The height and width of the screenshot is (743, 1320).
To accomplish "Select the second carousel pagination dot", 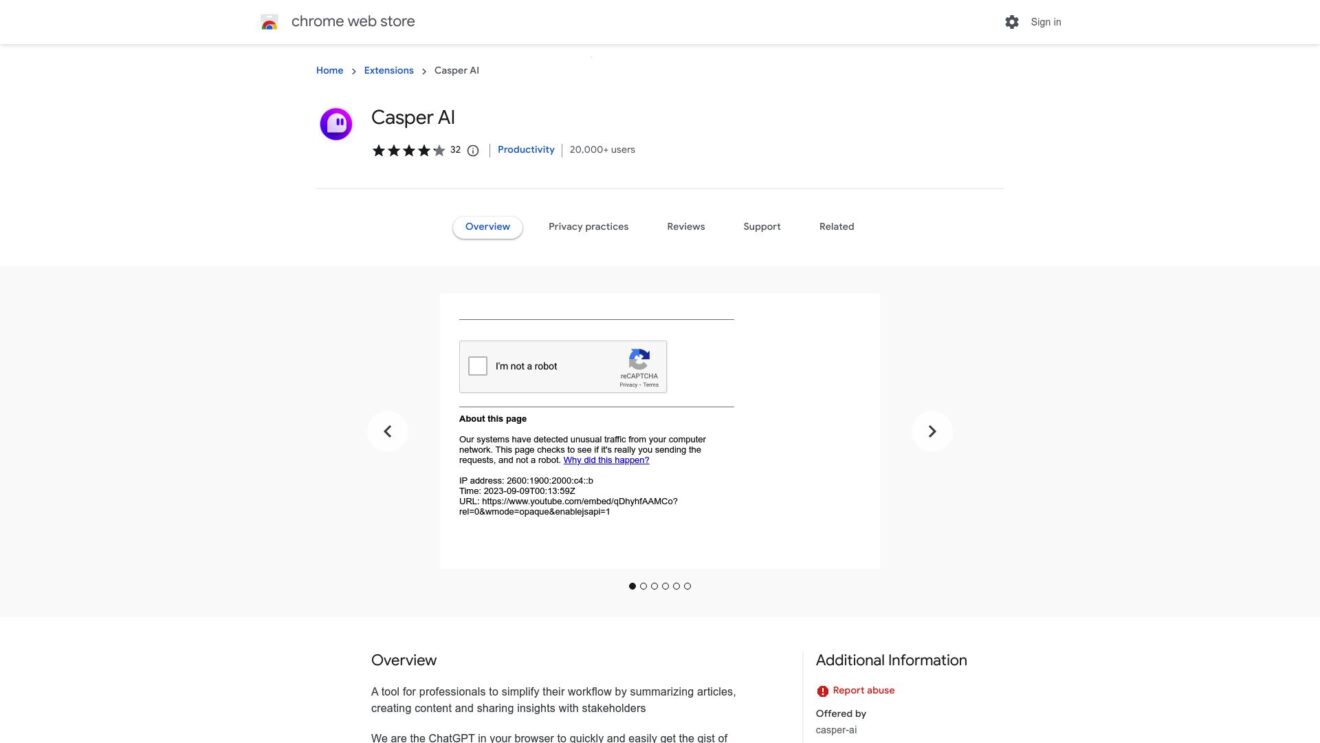I will point(643,586).
